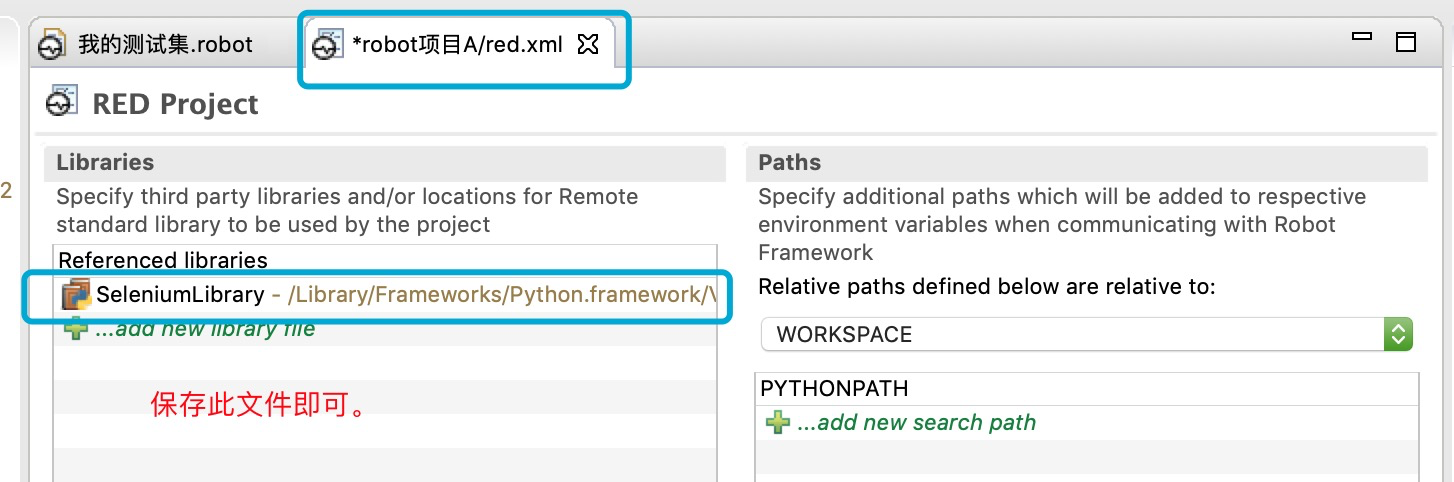Click the SeleniumLibrary Python library icon

pyautogui.click(x=76, y=295)
